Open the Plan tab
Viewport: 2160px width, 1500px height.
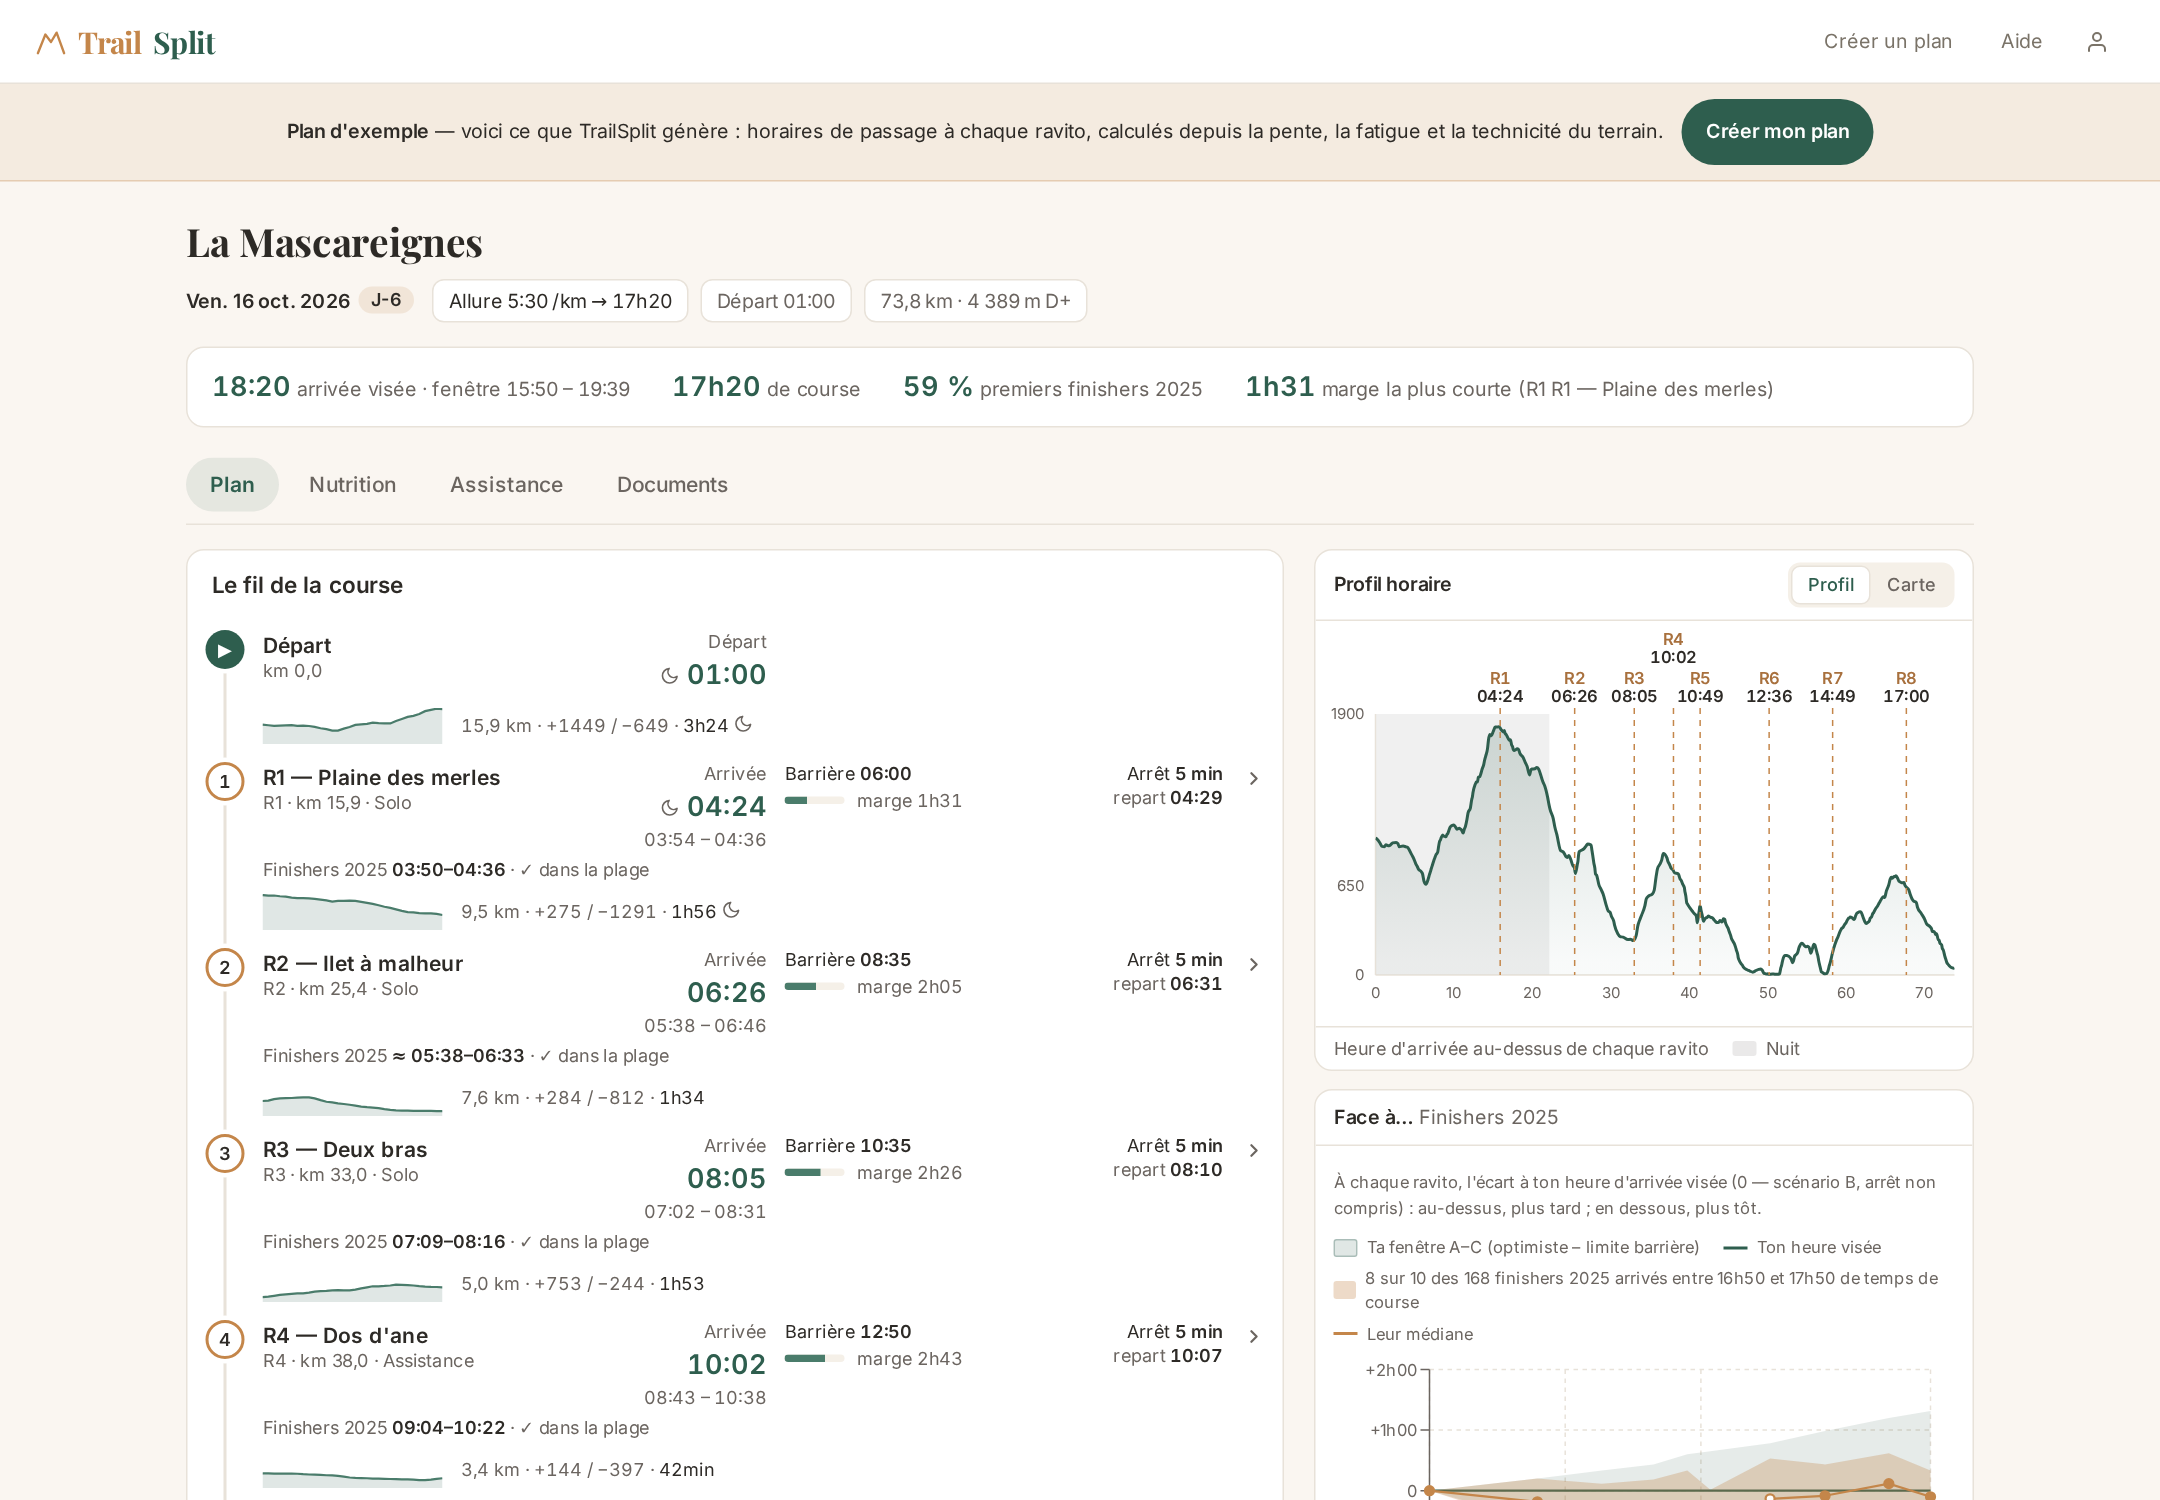coord(232,485)
